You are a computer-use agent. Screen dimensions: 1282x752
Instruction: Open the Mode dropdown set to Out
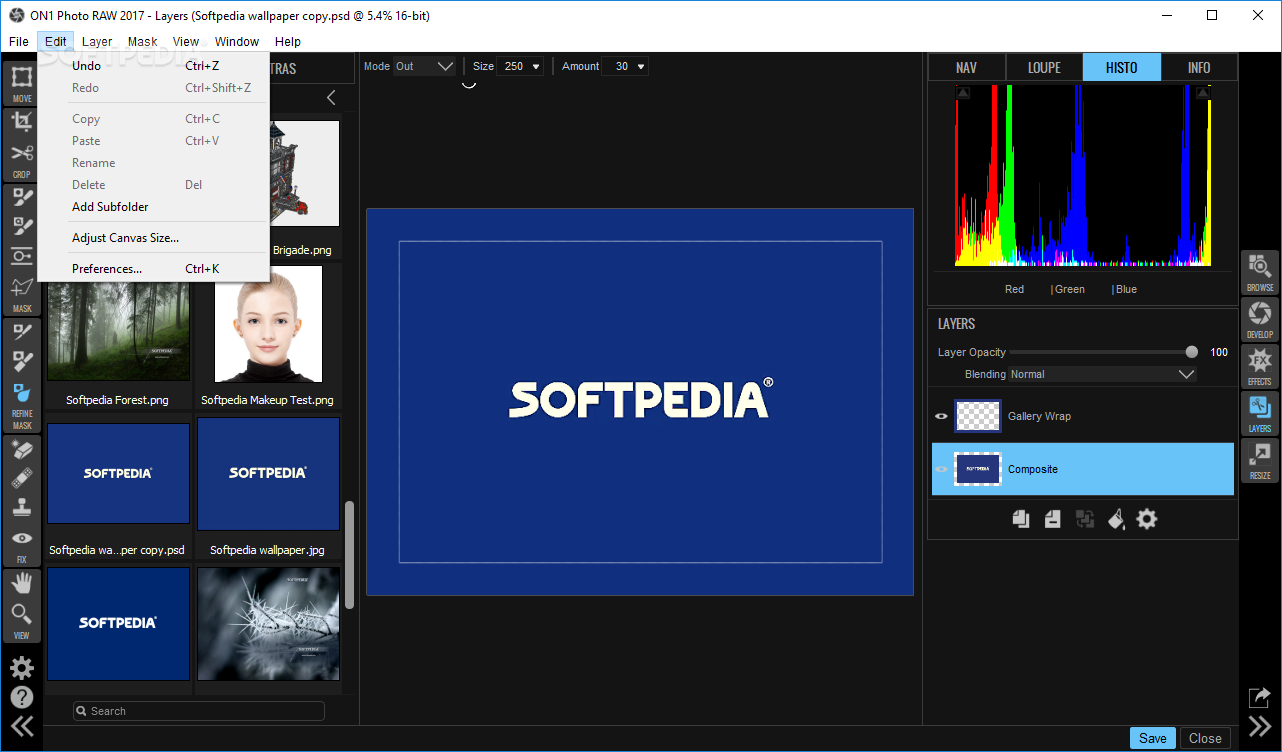(425, 66)
